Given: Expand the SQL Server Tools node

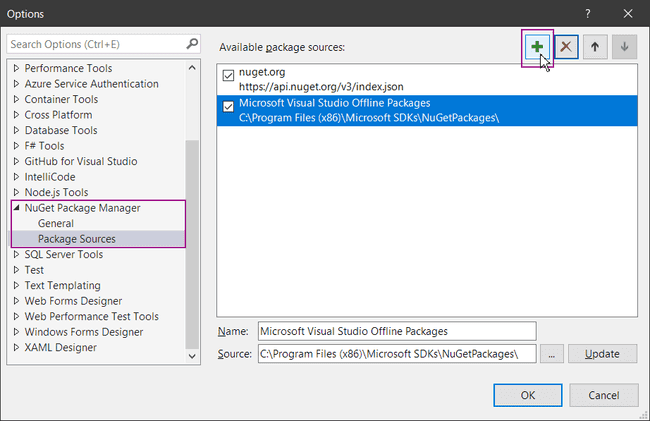Looking at the screenshot, I should point(16,255).
